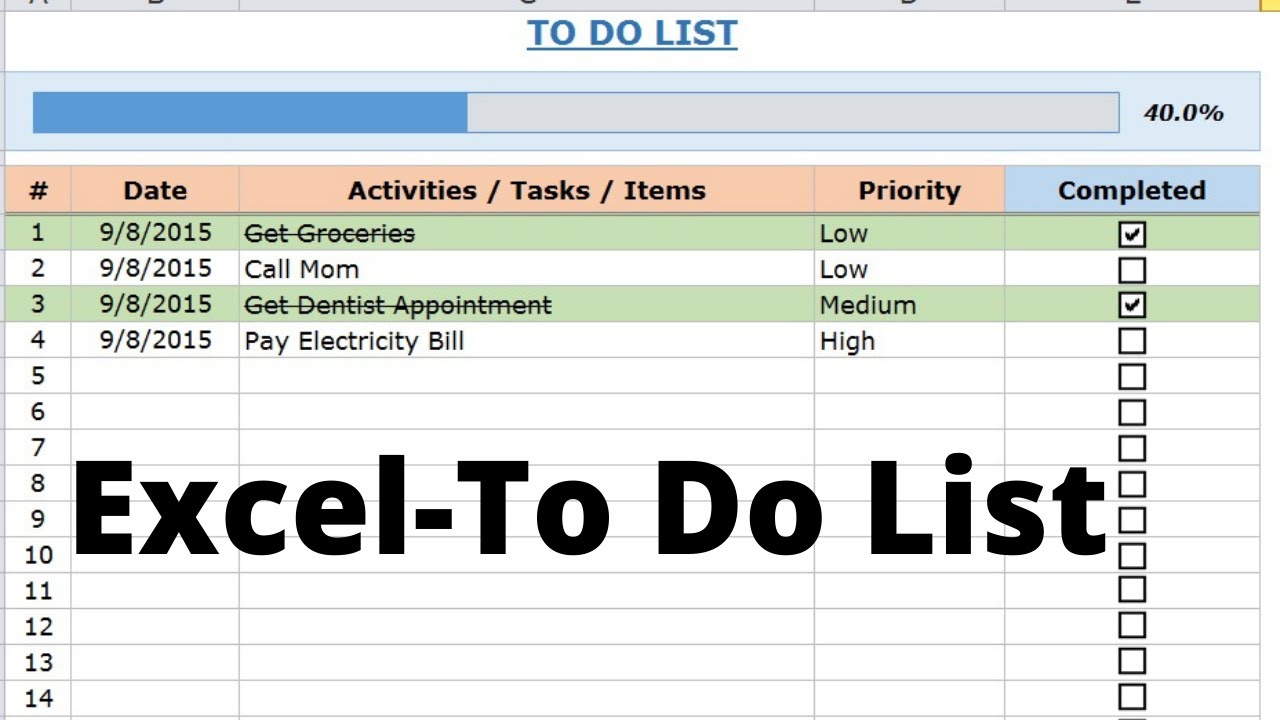Screen dimensions: 1280x720
Task: Tick the completed checkbox in row 12
Action: [x=1132, y=626]
